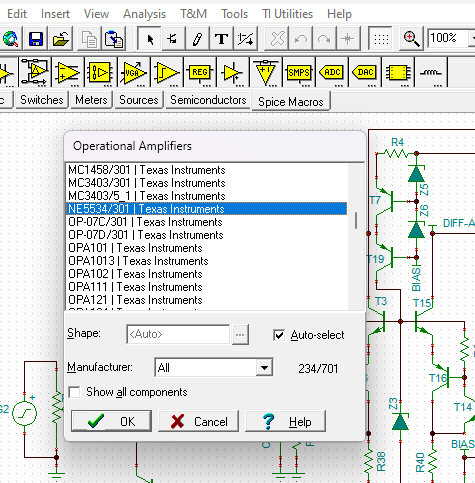Insert the IC chip package component
The width and height of the screenshot is (475, 483).
(x=398, y=72)
